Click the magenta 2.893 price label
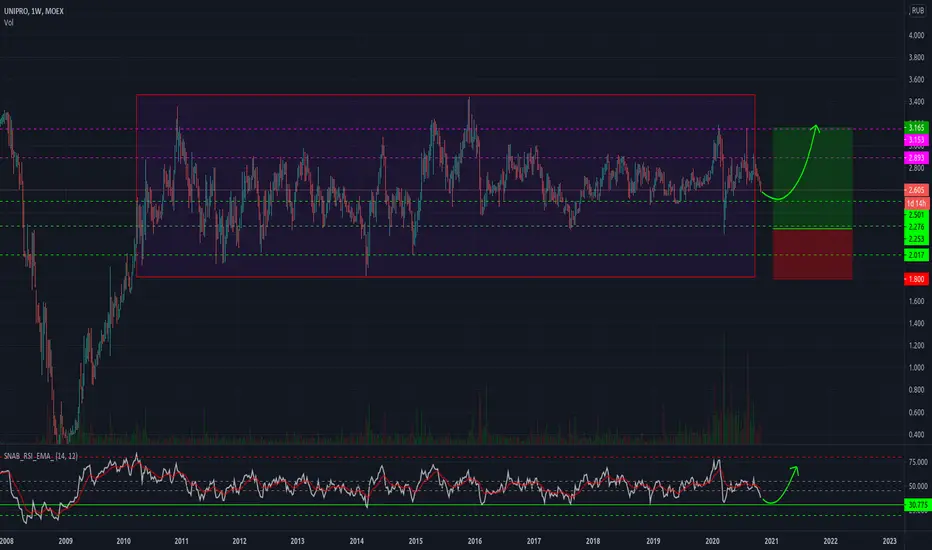 click(x=916, y=158)
